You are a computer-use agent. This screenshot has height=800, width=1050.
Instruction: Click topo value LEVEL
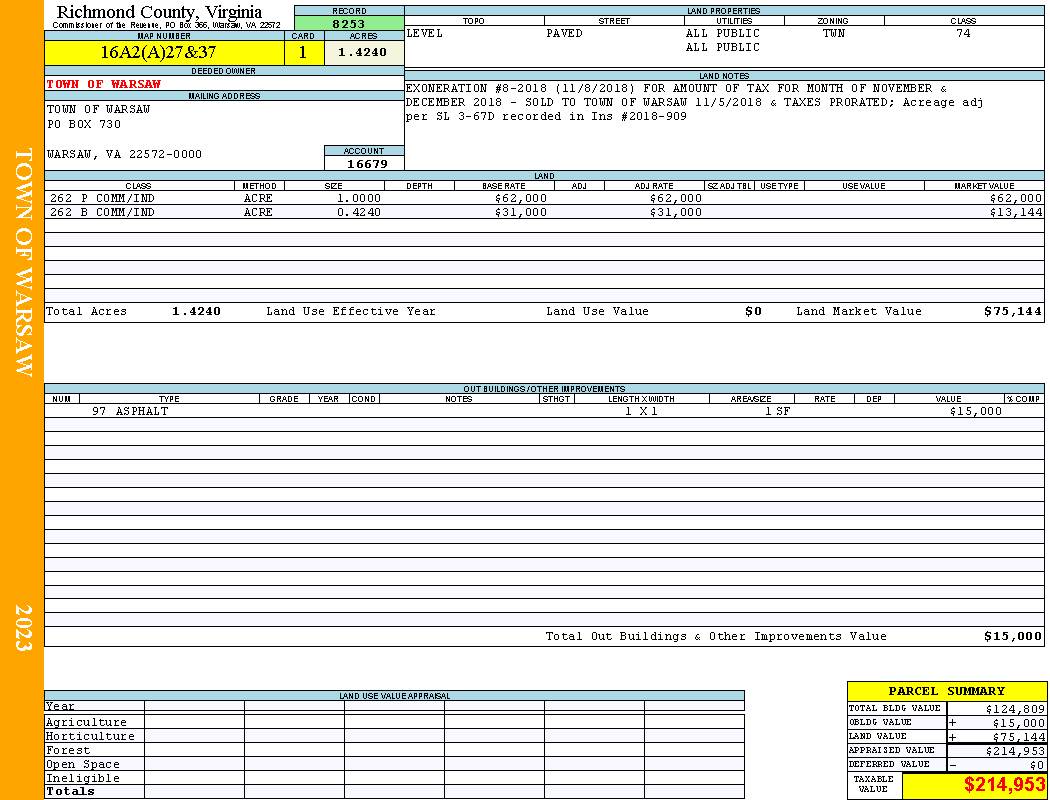click(x=425, y=33)
